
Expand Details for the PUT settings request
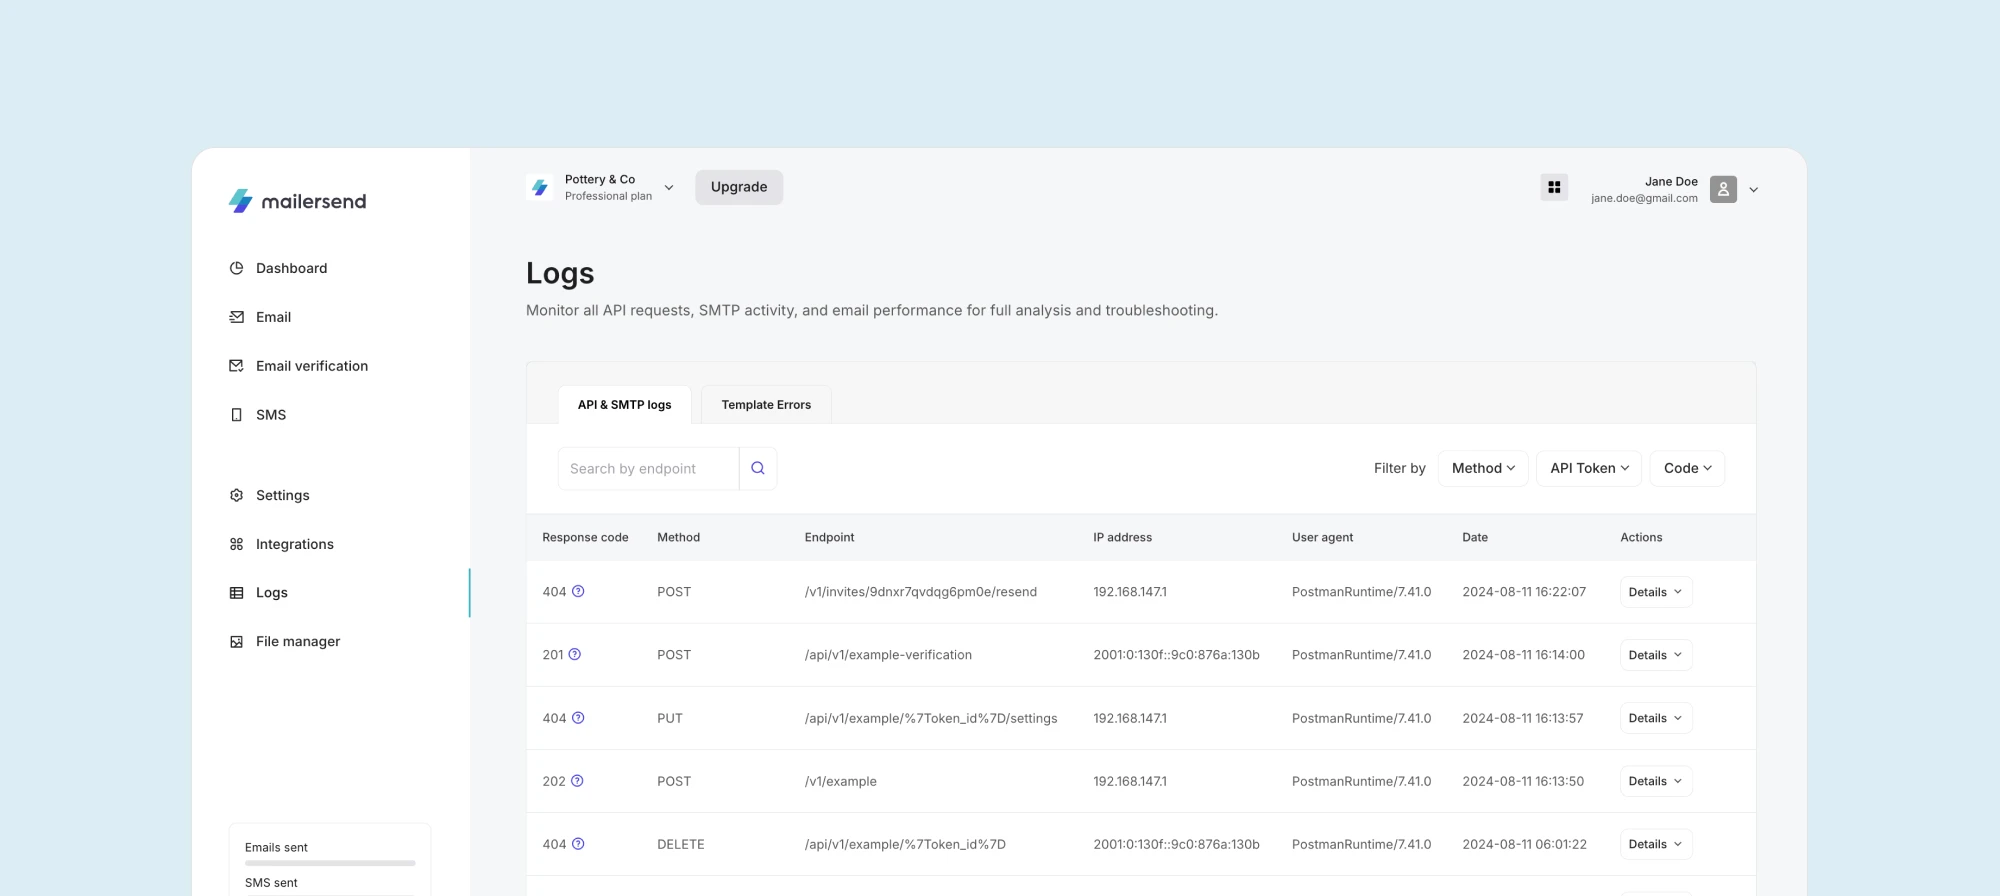[x=1655, y=718]
